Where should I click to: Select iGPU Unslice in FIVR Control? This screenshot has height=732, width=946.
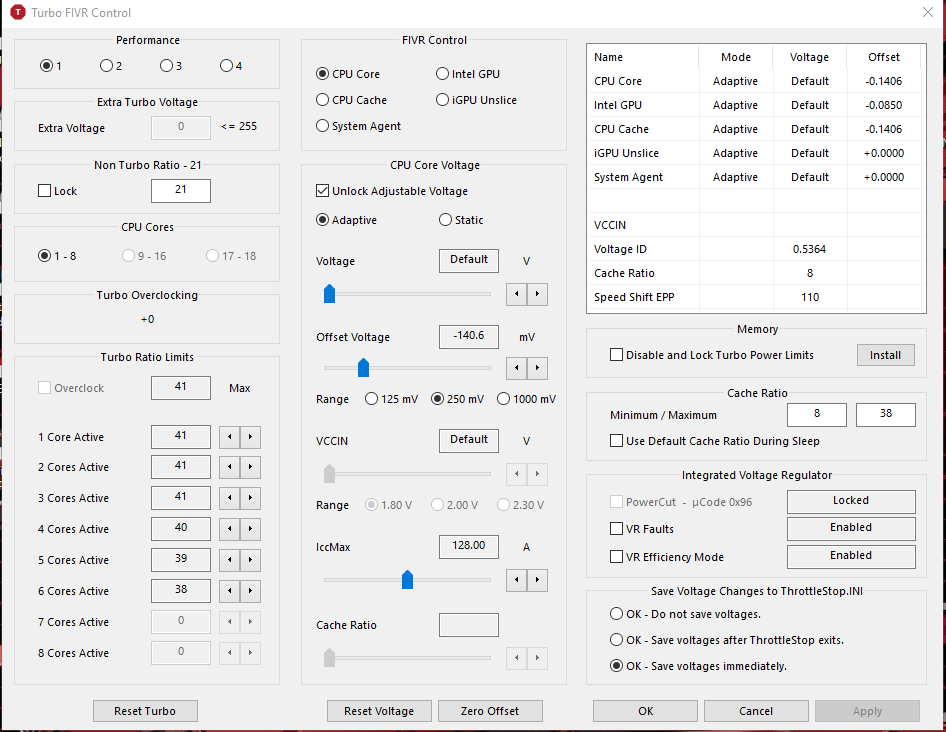476,100
